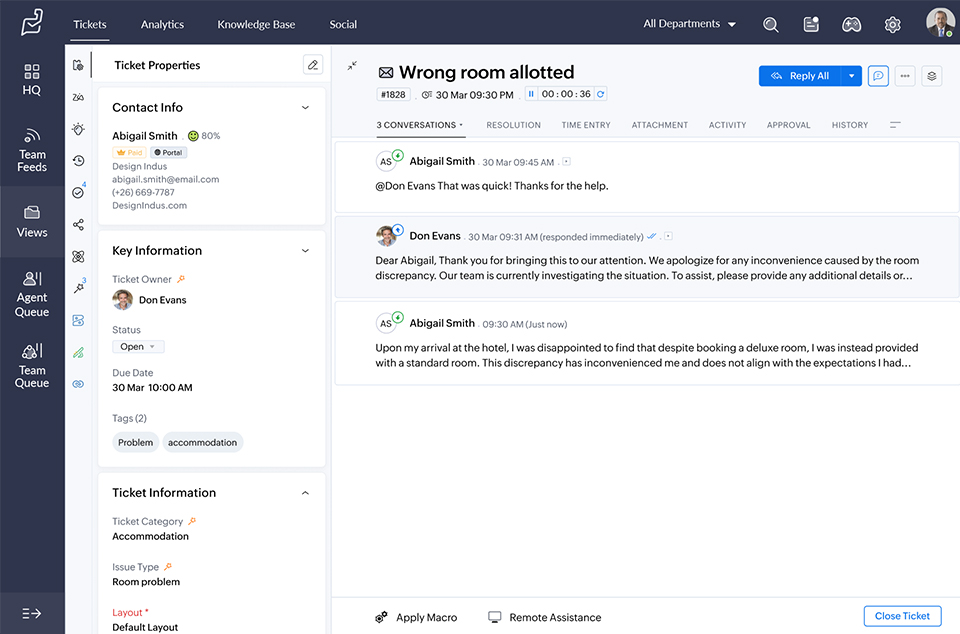960x634 pixels.
Task: Open the comment bubble button beside Reply All
Action: coord(878,76)
